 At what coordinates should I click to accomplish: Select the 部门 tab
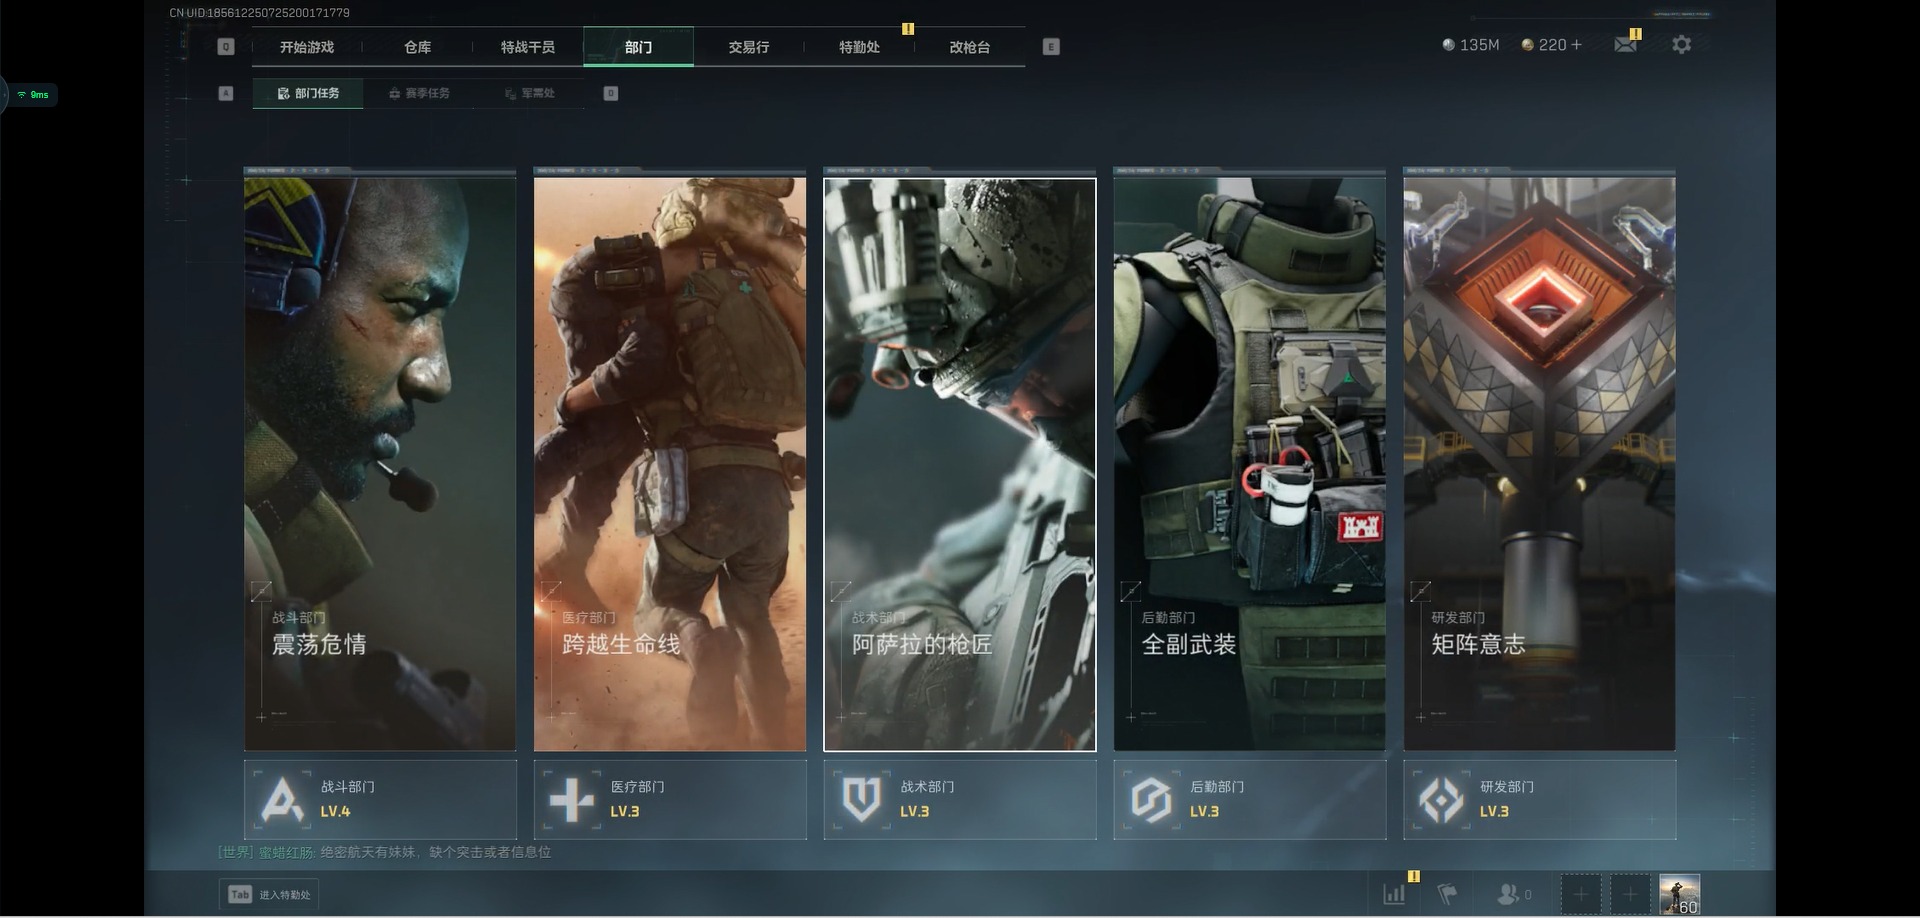click(x=638, y=47)
